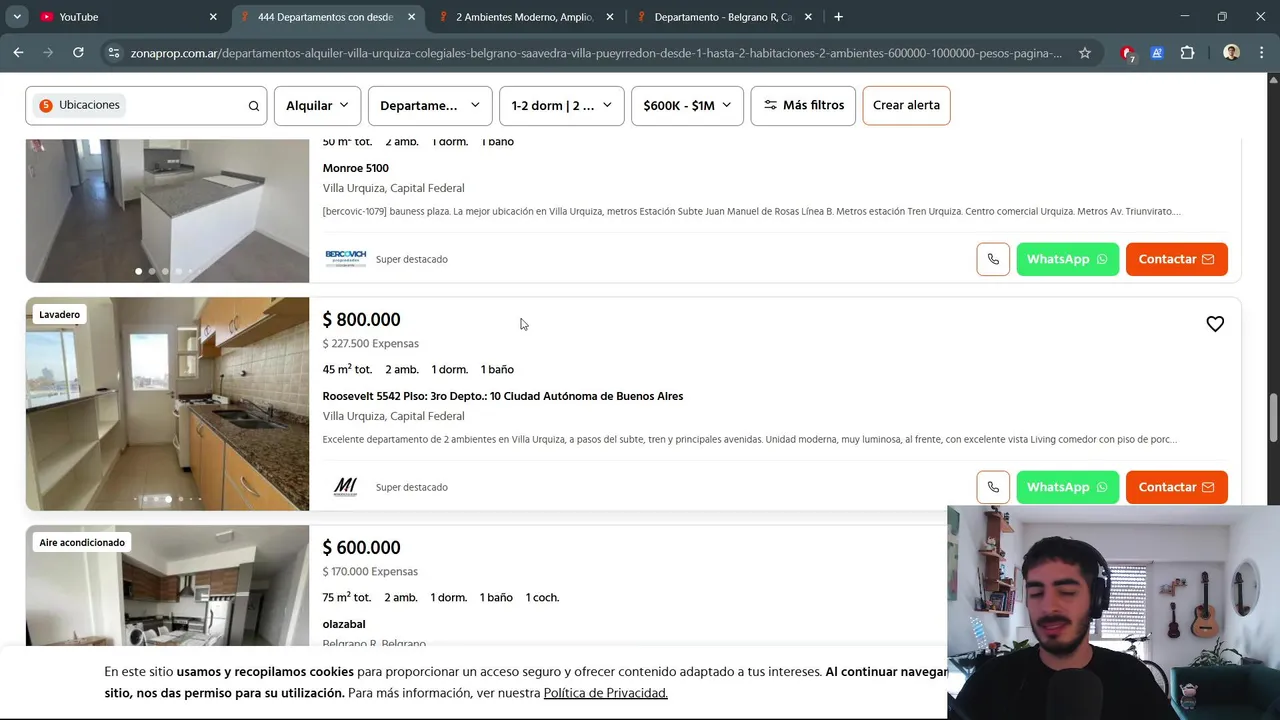Viewport: 1280px width, 720px height.
Task: Close the YouTube tab
Action: point(213,17)
